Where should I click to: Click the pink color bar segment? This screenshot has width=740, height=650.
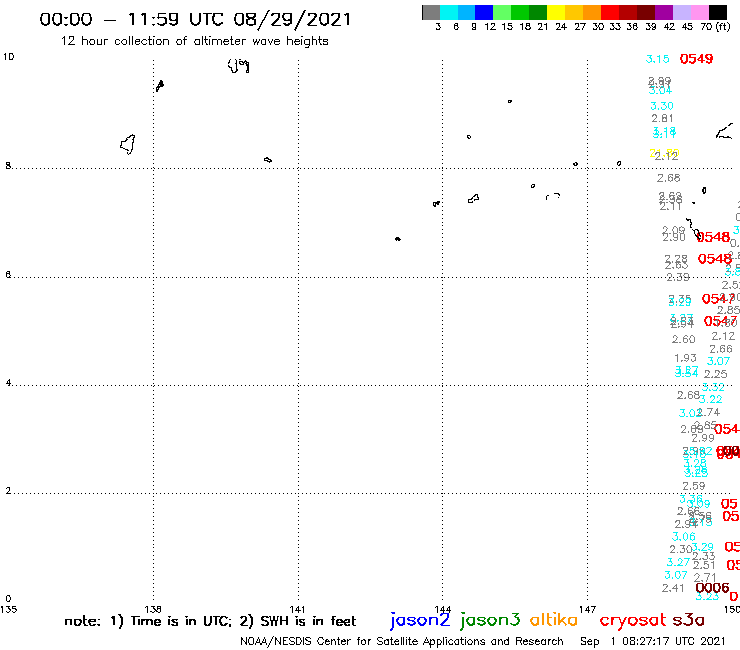699,12
